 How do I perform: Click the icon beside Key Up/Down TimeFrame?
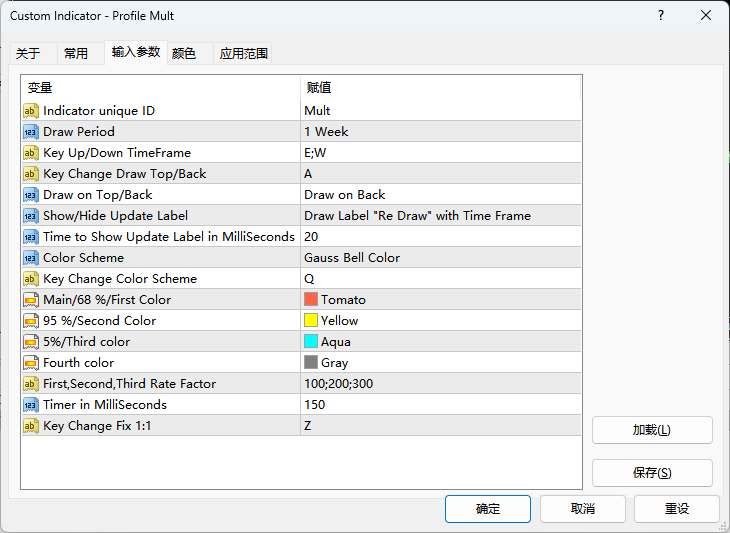(x=31, y=153)
